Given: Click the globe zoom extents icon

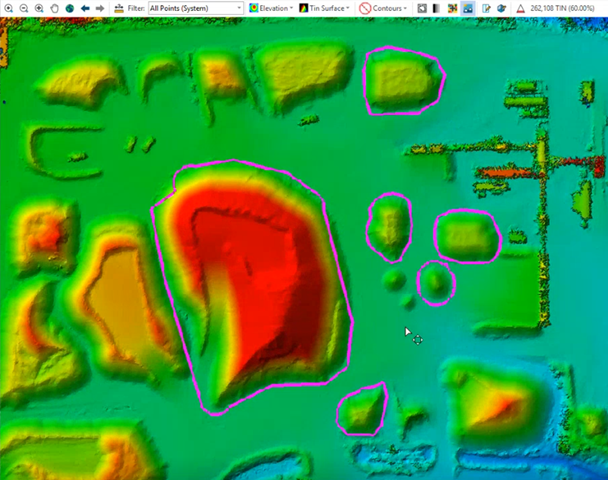Looking at the screenshot, I should coord(69,8).
